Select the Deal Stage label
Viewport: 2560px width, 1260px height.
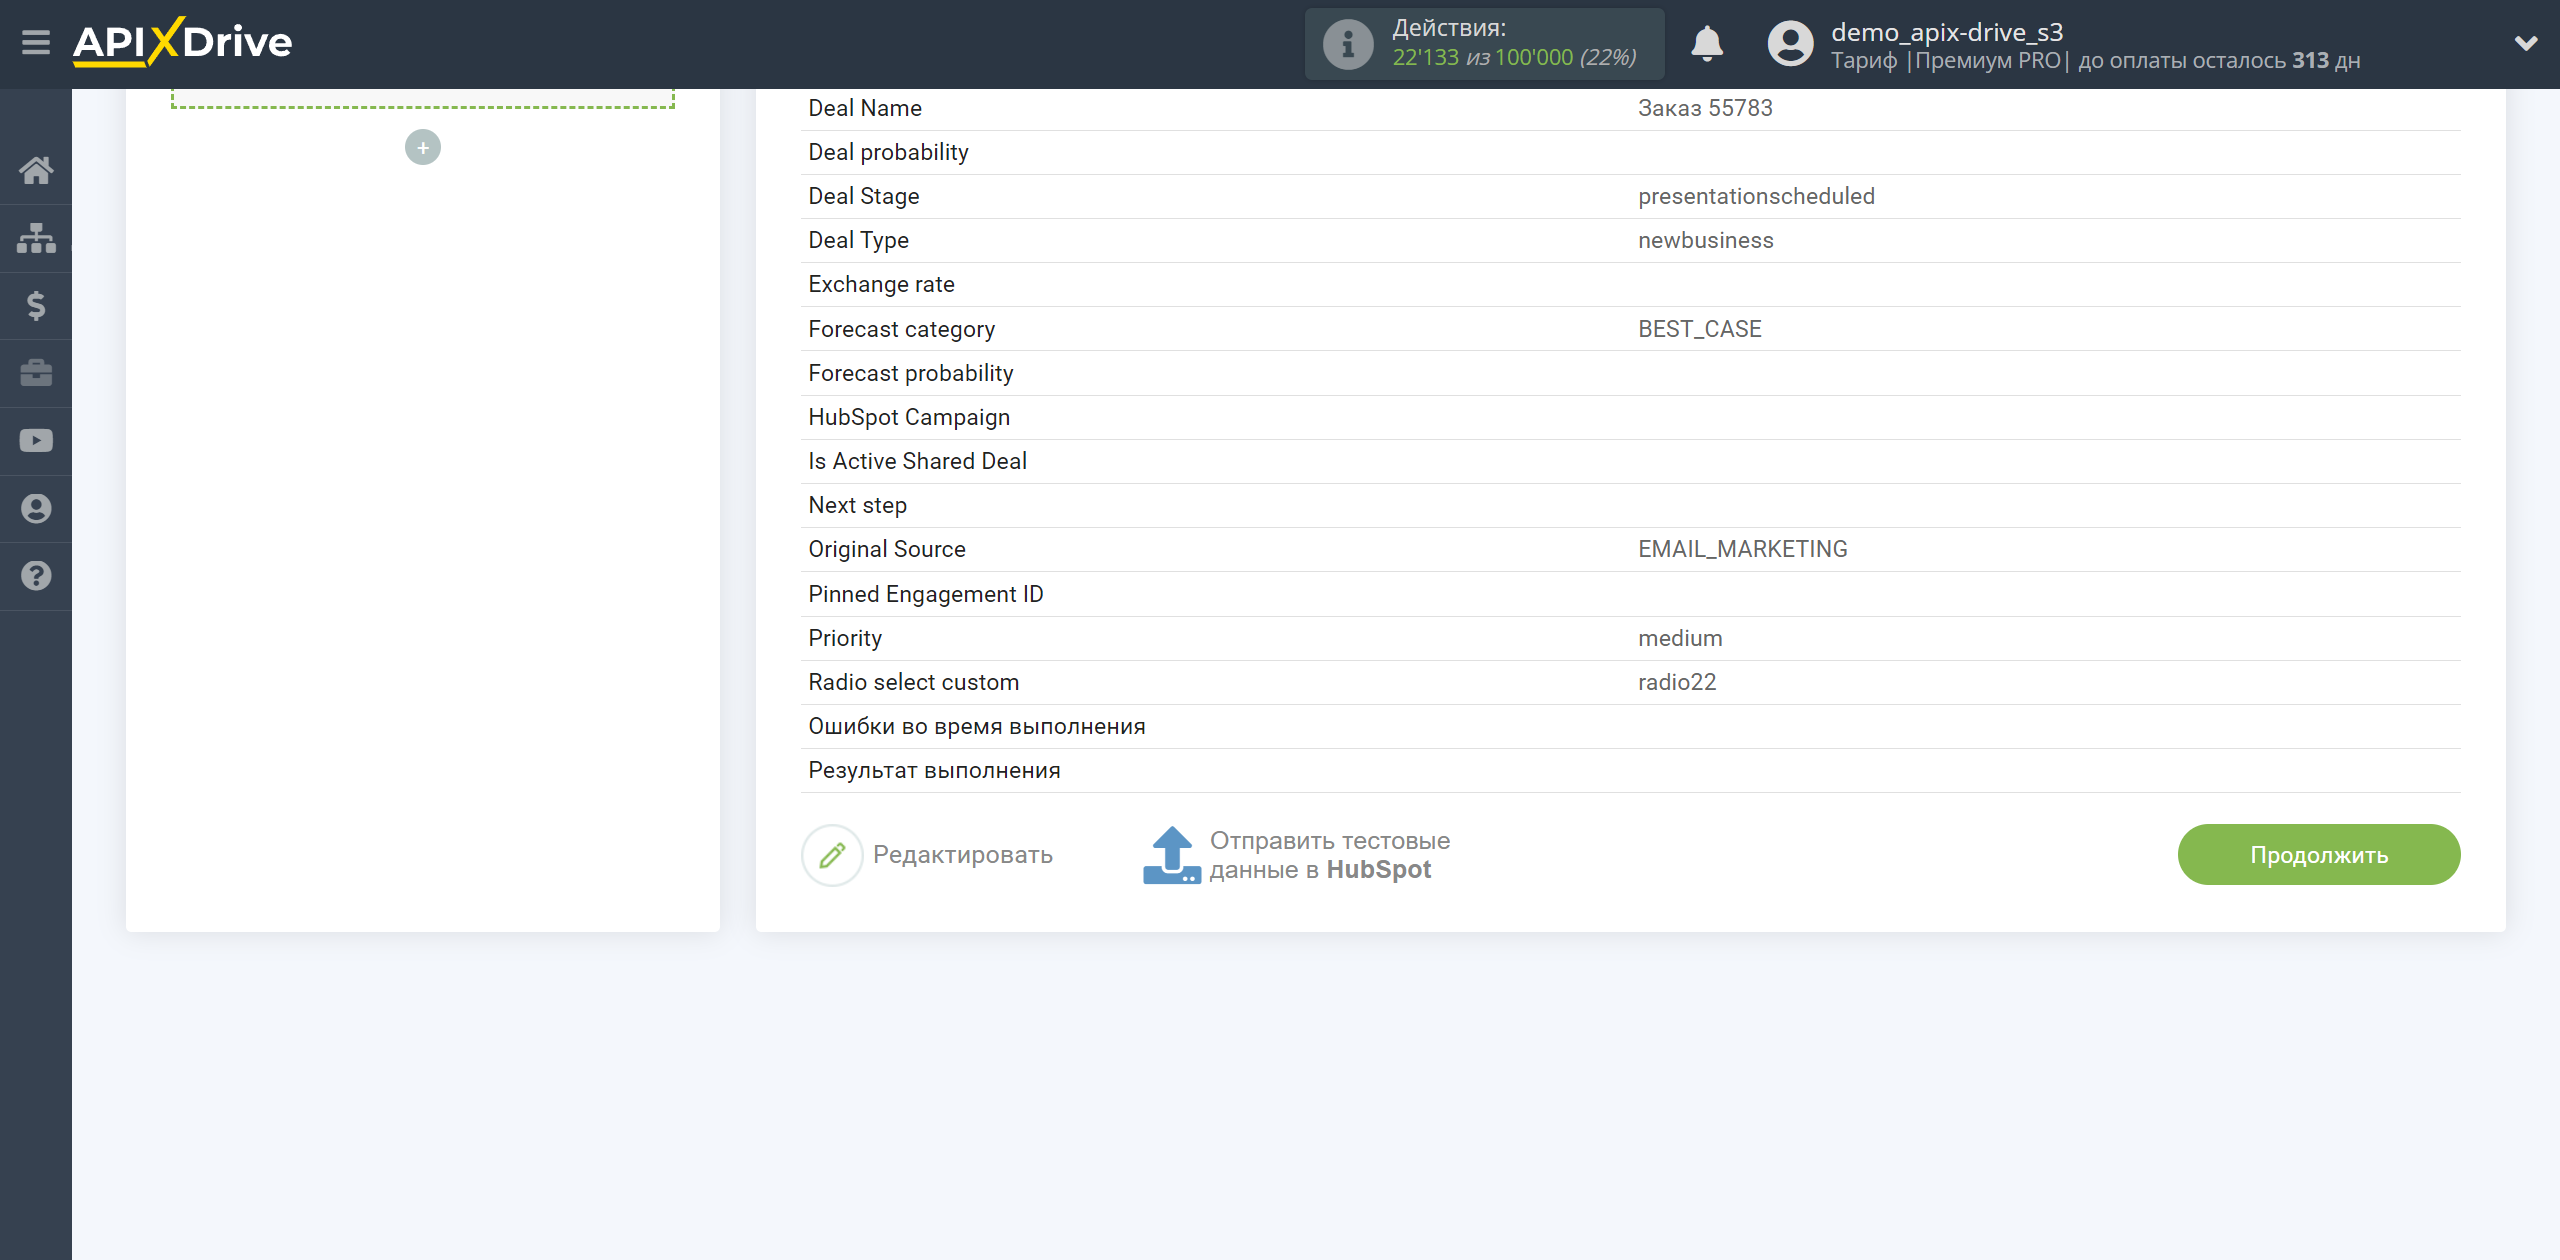864,196
